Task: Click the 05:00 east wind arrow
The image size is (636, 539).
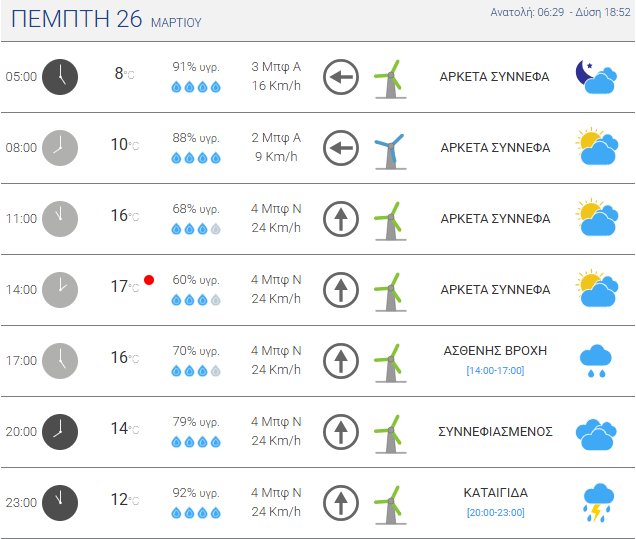Action: tap(341, 76)
